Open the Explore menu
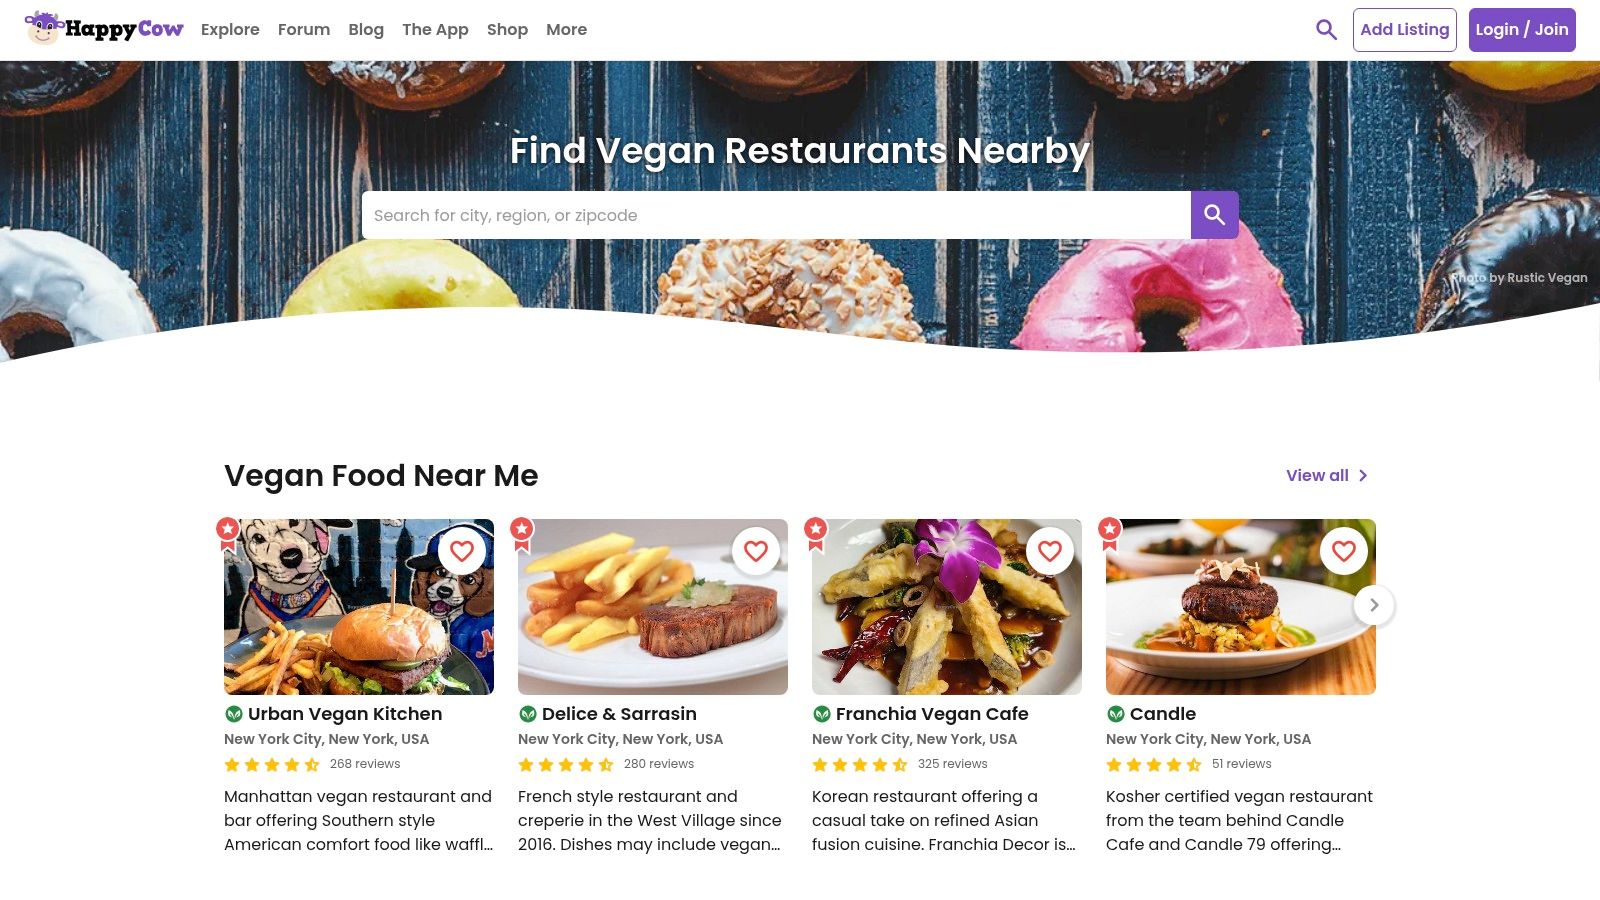Viewport: 1600px width, 900px height. (230, 30)
